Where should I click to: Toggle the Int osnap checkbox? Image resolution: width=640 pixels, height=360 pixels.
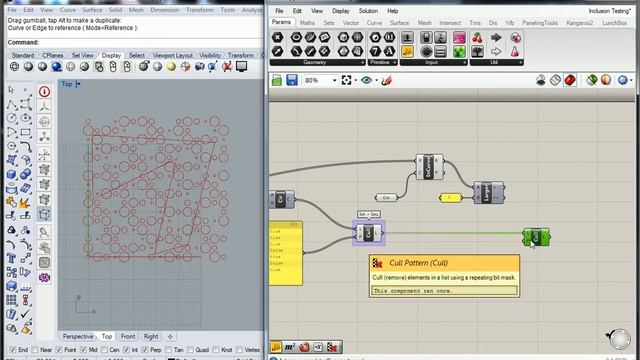coord(126,350)
